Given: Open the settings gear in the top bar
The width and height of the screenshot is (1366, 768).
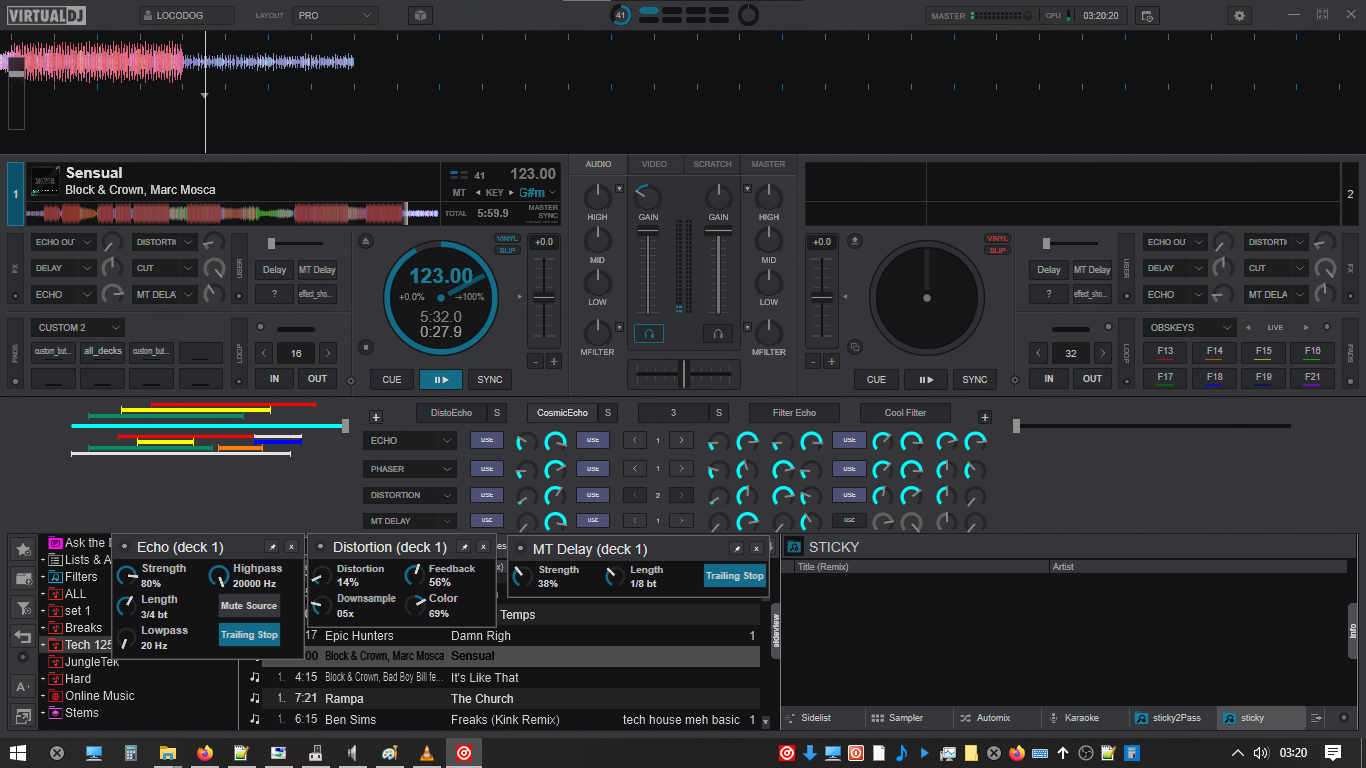Looking at the screenshot, I should click(x=1240, y=16).
